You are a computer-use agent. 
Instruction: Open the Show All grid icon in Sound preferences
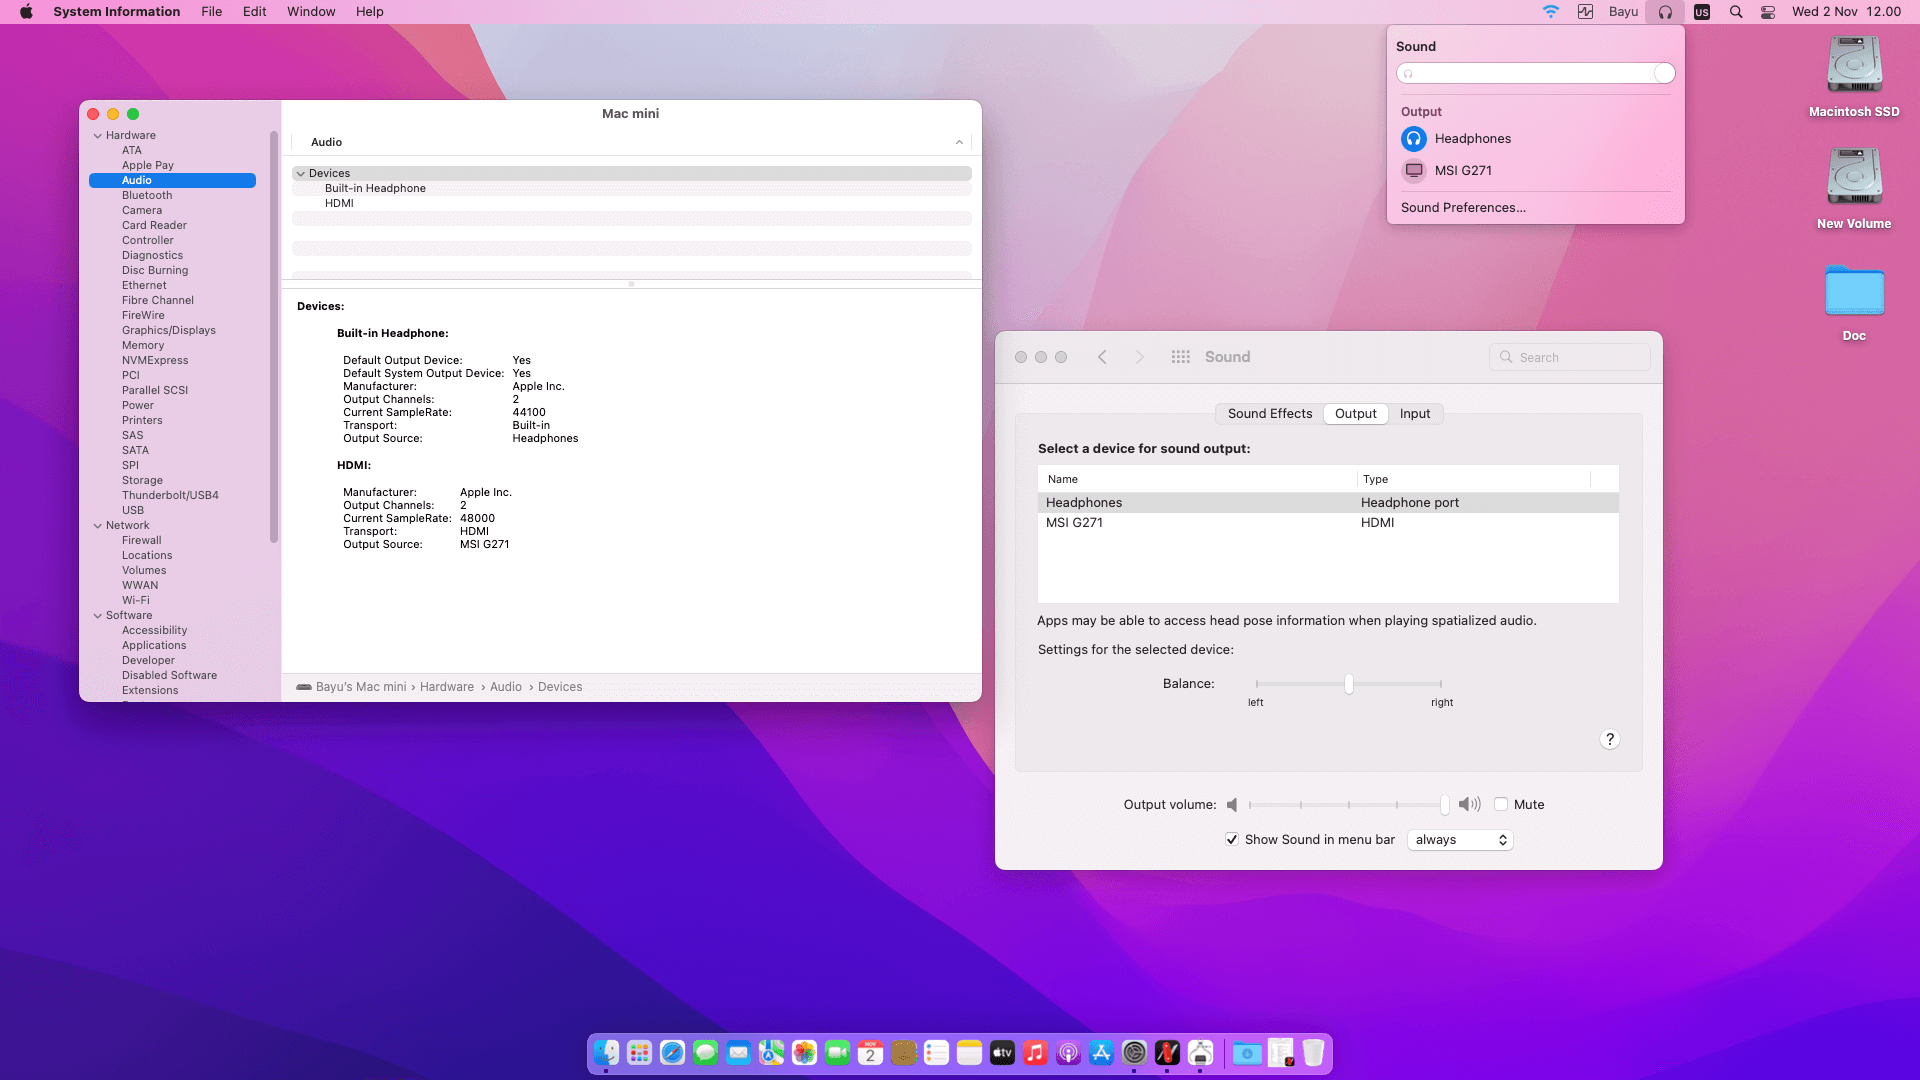[x=1180, y=357]
